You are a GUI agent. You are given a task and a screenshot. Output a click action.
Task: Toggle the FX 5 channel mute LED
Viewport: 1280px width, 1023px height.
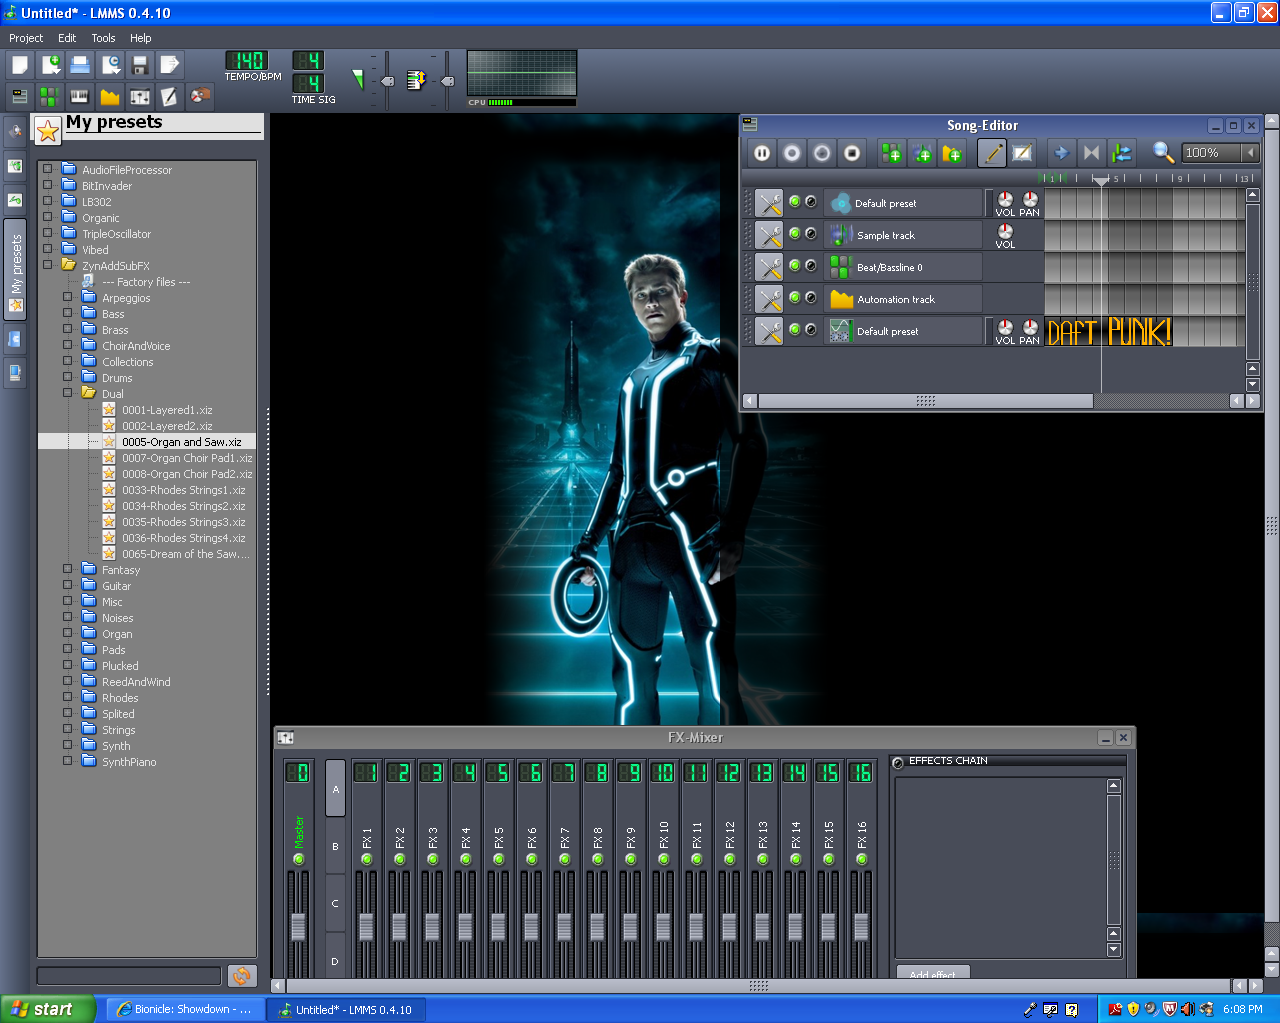tap(499, 859)
